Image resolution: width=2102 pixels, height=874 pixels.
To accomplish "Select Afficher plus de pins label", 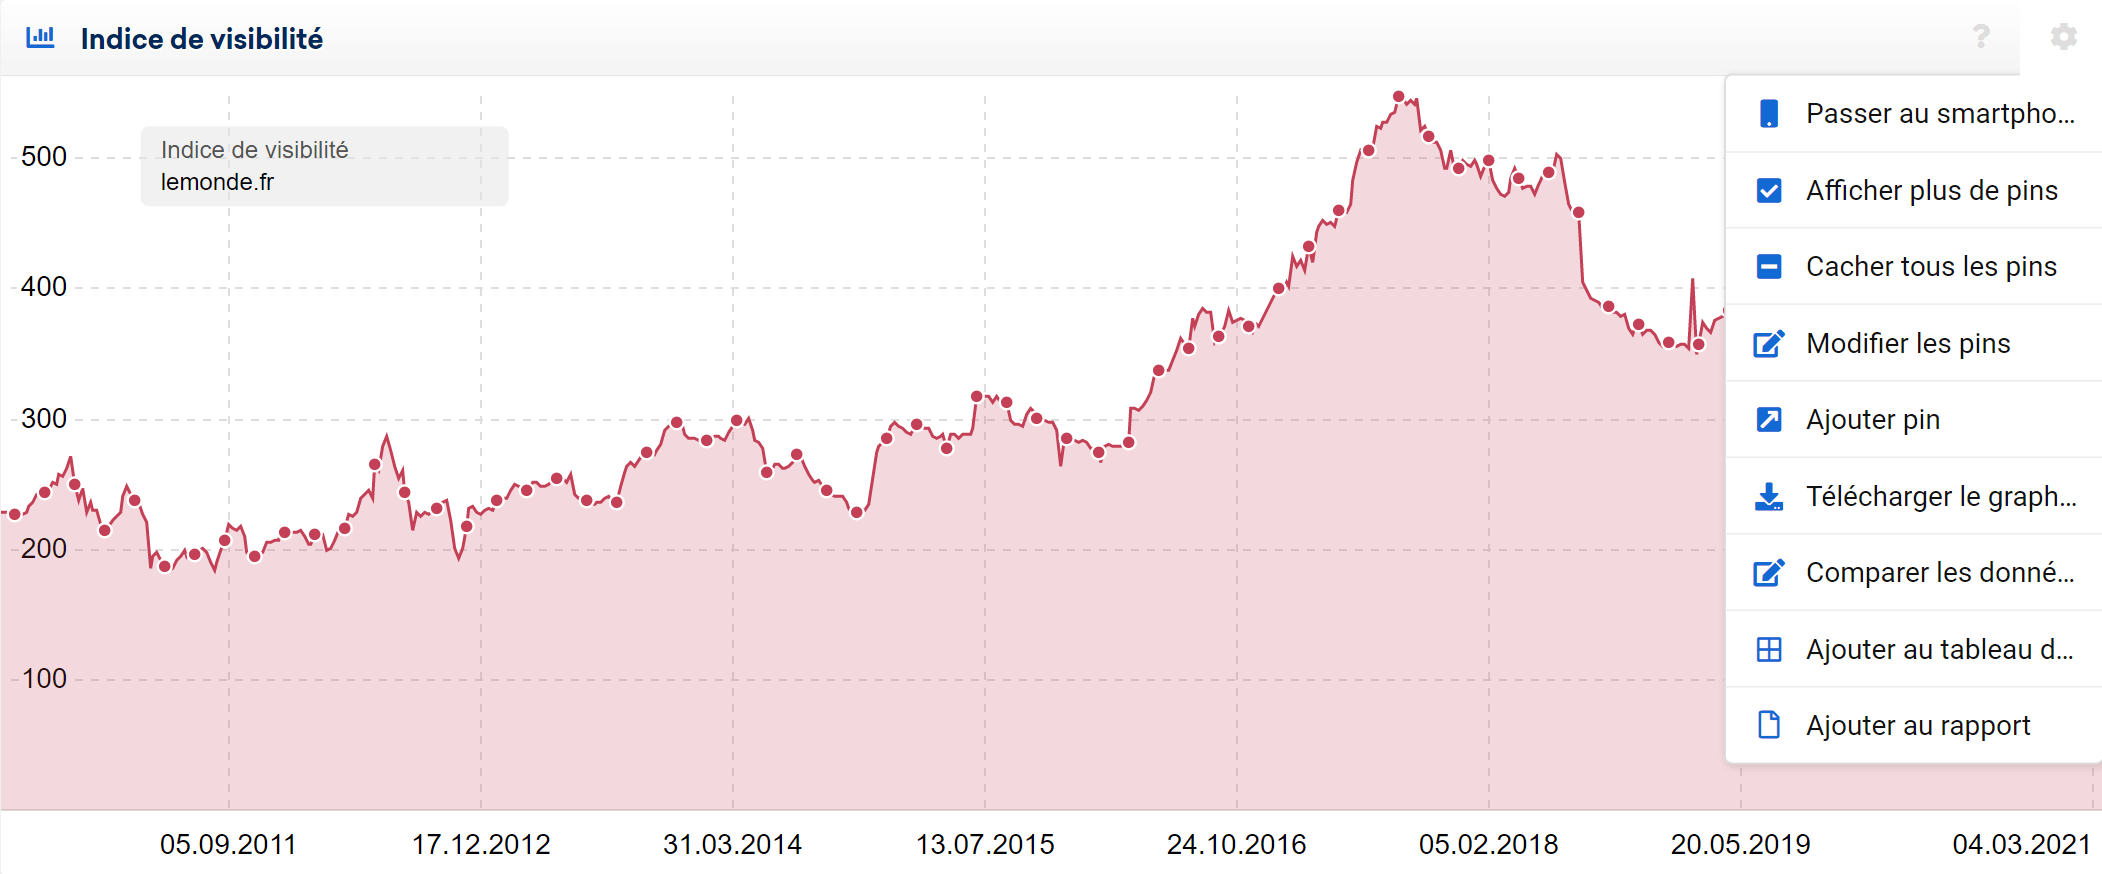I will tap(1931, 190).
